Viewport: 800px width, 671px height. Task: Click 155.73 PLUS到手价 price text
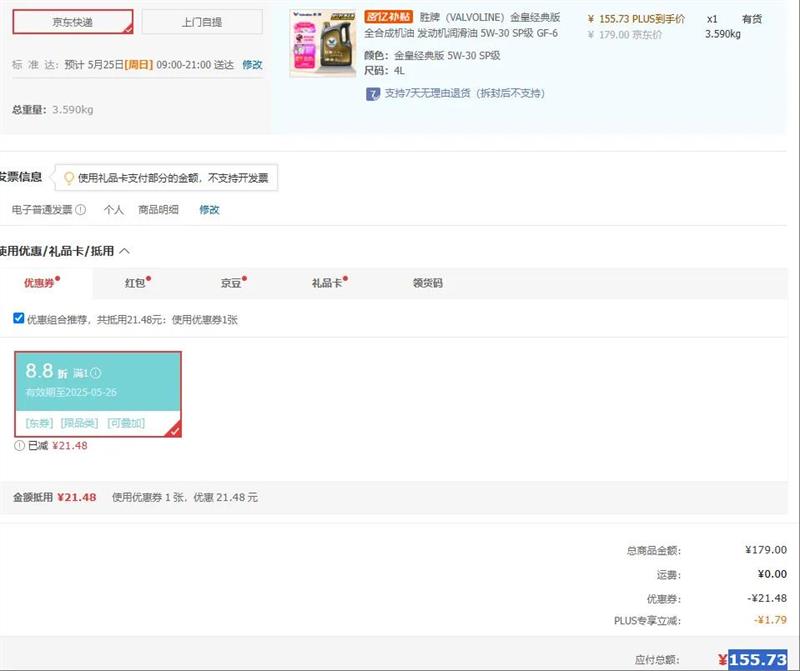[636, 19]
